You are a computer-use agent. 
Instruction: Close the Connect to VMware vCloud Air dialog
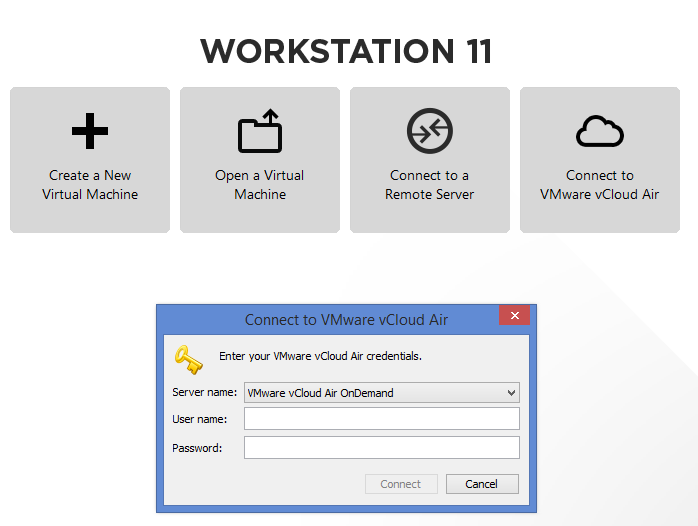point(515,315)
